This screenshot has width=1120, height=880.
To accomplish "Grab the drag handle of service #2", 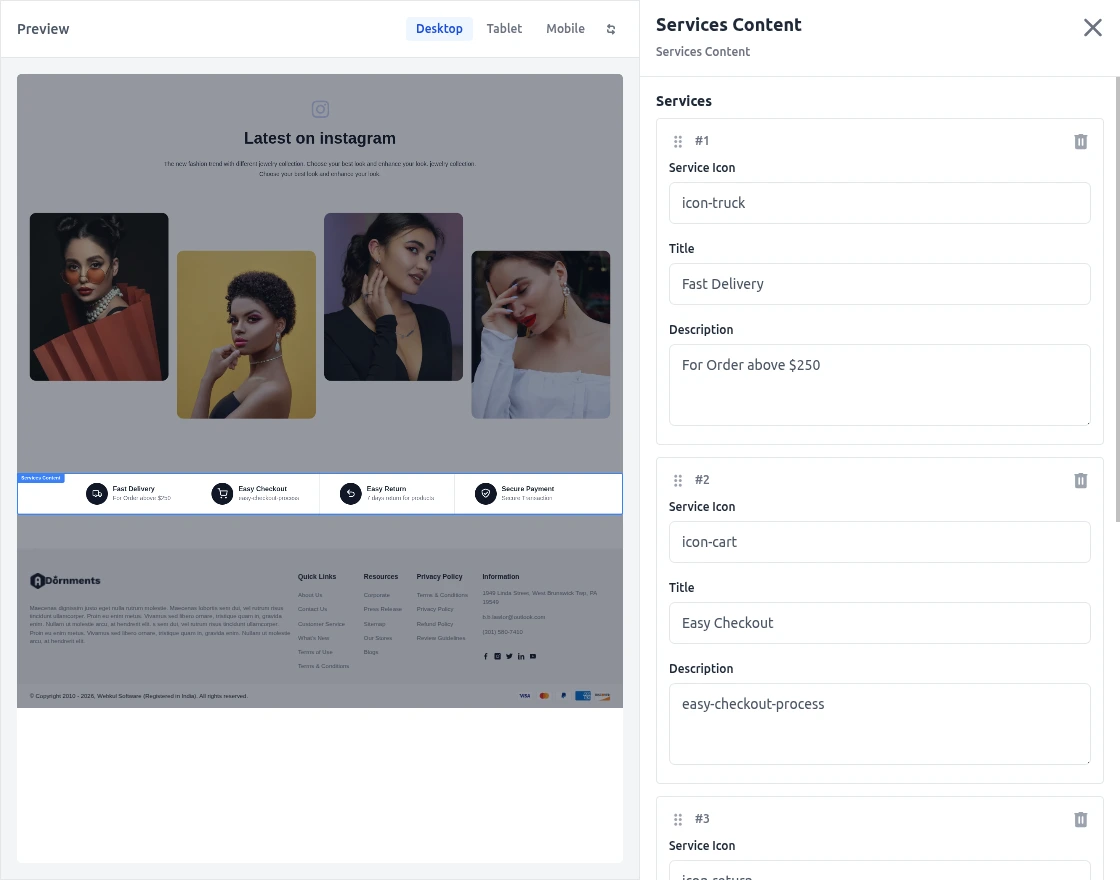I will 678,481.
